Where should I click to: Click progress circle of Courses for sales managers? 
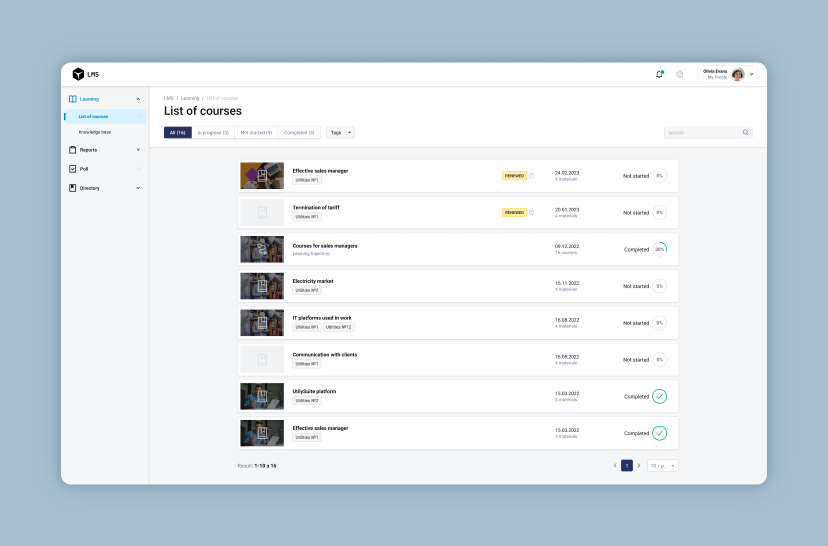click(659, 249)
